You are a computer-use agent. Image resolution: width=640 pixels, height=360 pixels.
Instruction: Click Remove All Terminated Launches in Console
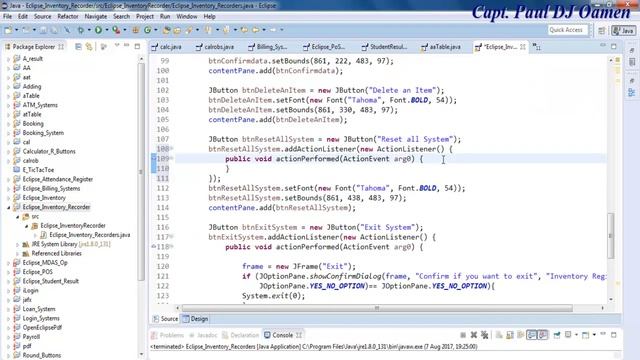point(484,335)
